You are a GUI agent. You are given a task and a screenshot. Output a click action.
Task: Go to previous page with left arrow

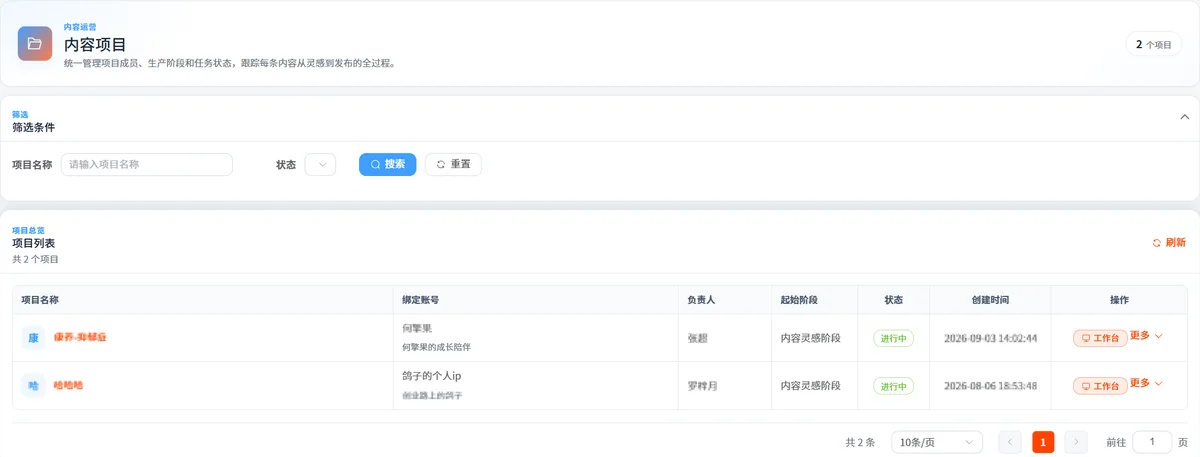(x=1010, y=442)
